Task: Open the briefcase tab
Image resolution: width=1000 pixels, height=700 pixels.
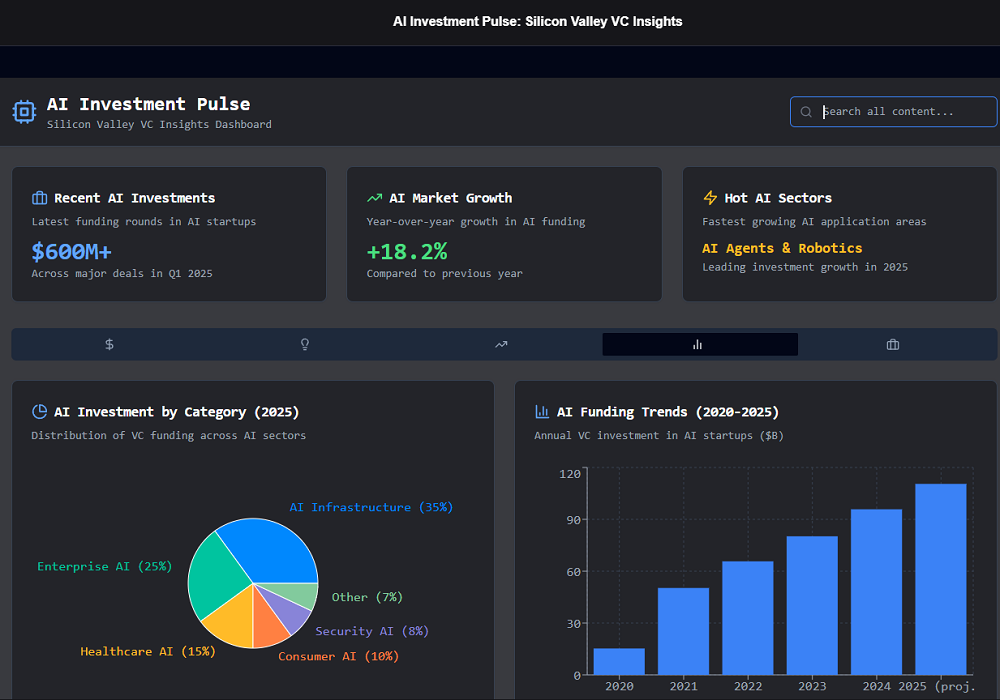Action: tap(893, 345)
